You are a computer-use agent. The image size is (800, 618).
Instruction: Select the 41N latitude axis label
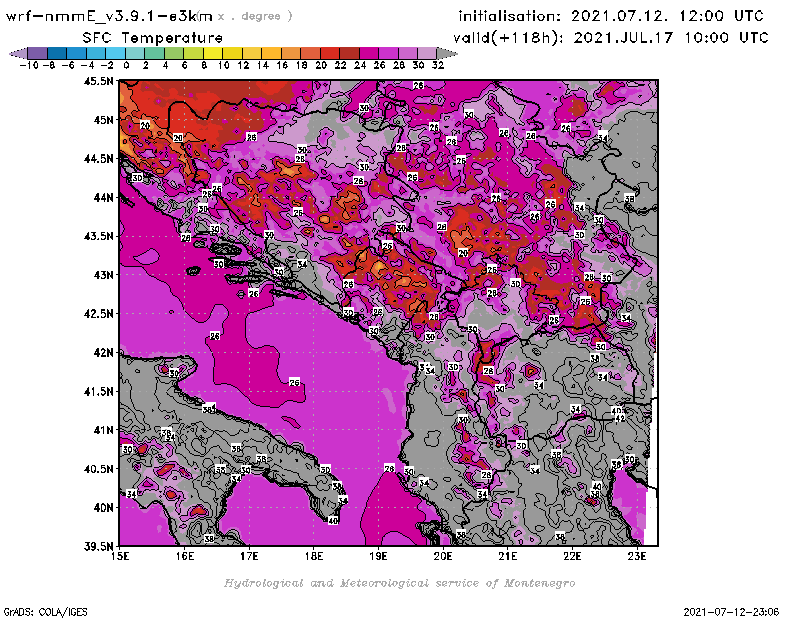[103, 430]
